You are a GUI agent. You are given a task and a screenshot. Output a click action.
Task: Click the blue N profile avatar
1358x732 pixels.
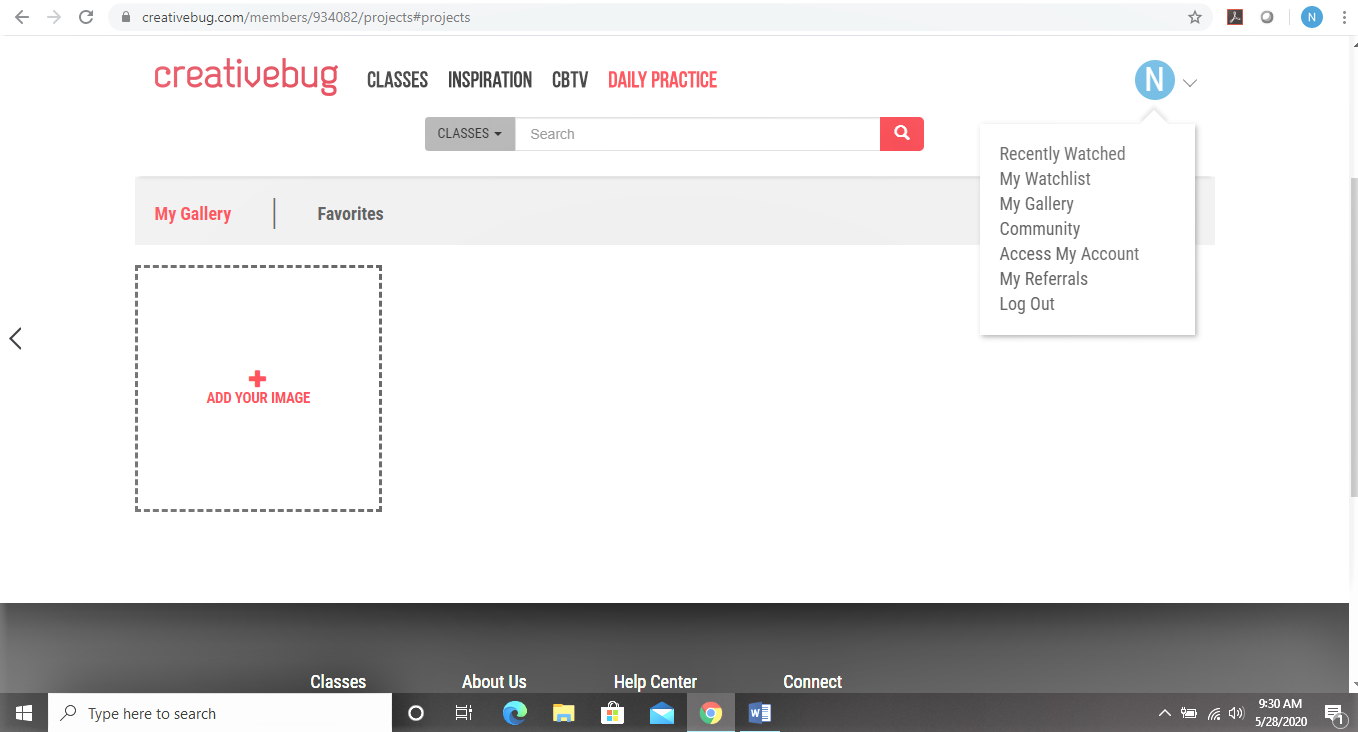tap(1154, 80)
